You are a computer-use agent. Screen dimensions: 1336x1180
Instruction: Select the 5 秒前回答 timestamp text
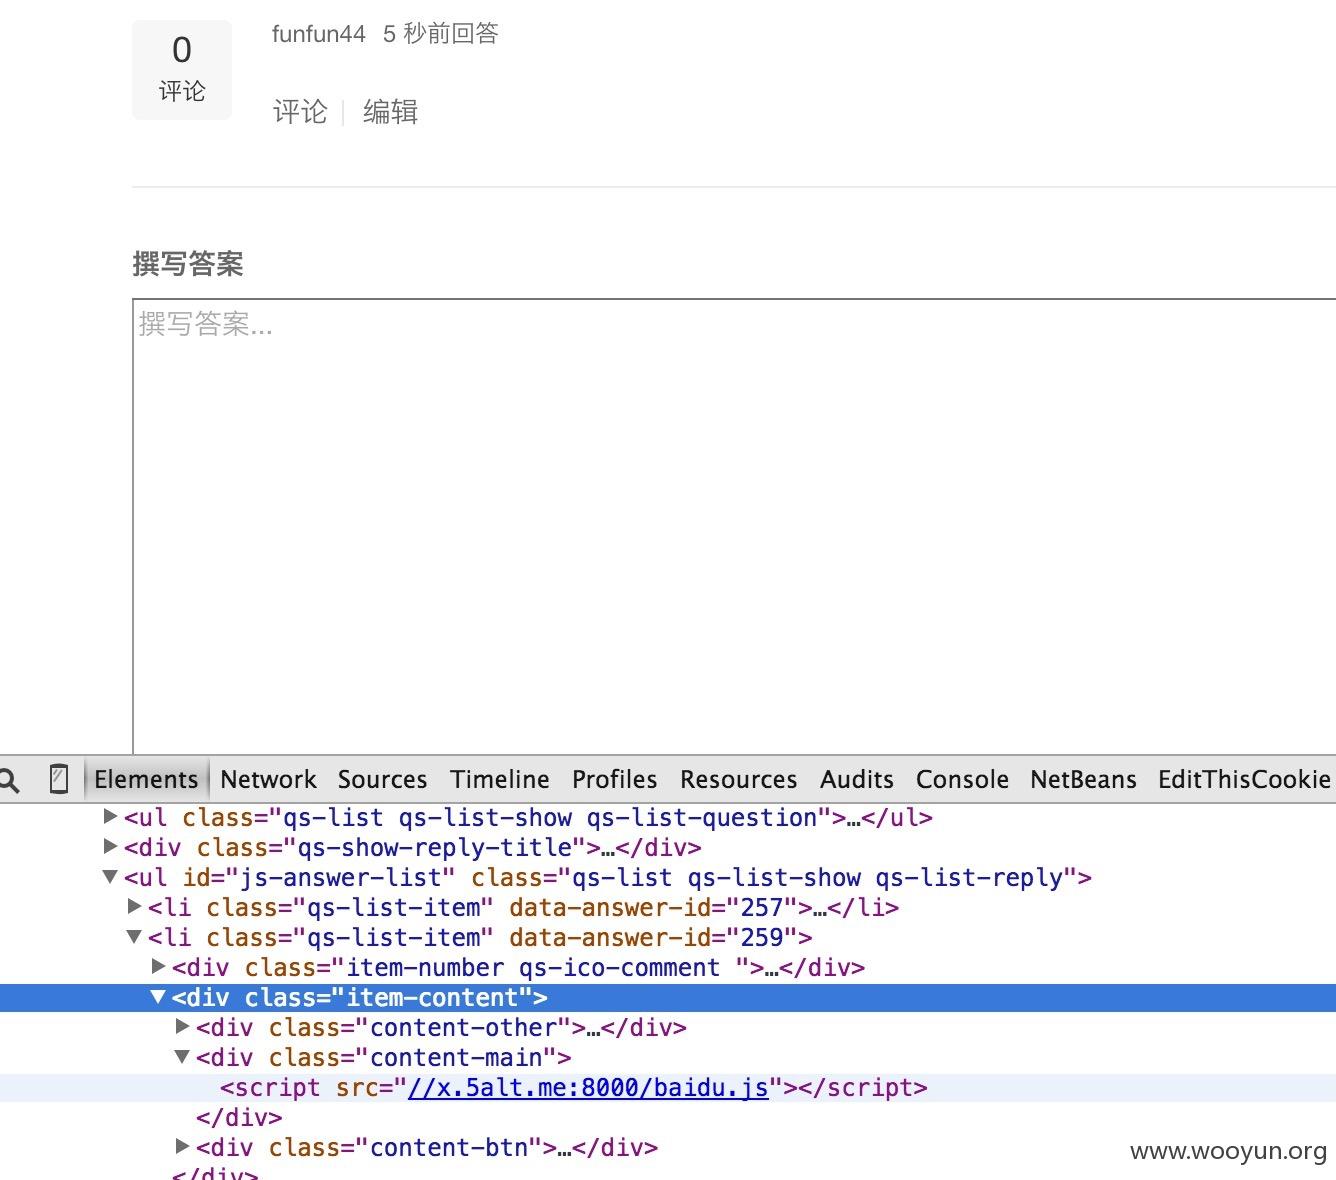pos(440,34)
